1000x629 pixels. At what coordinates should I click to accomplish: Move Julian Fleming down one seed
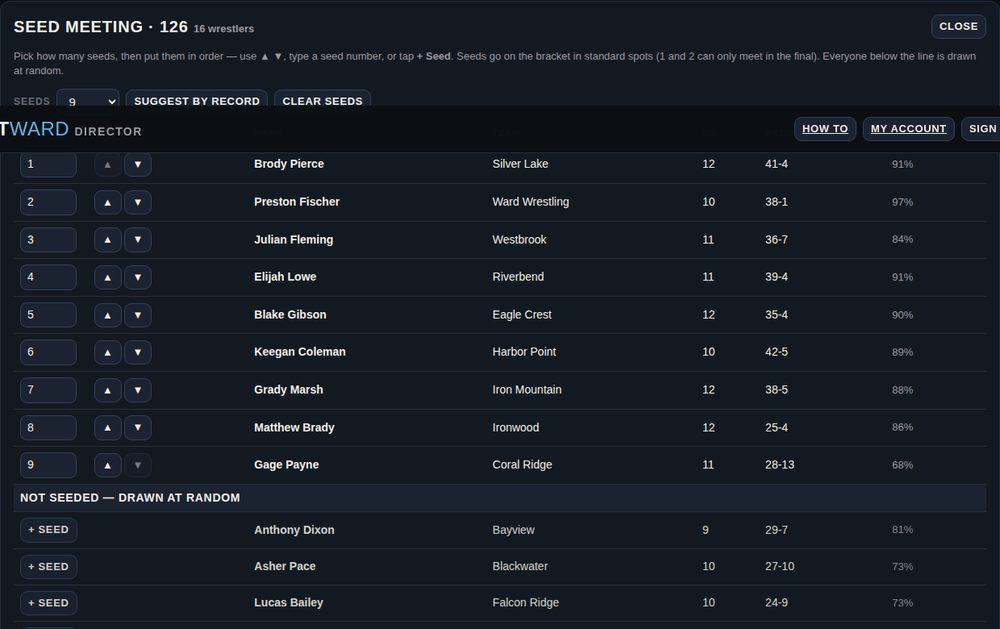[138, 240]
